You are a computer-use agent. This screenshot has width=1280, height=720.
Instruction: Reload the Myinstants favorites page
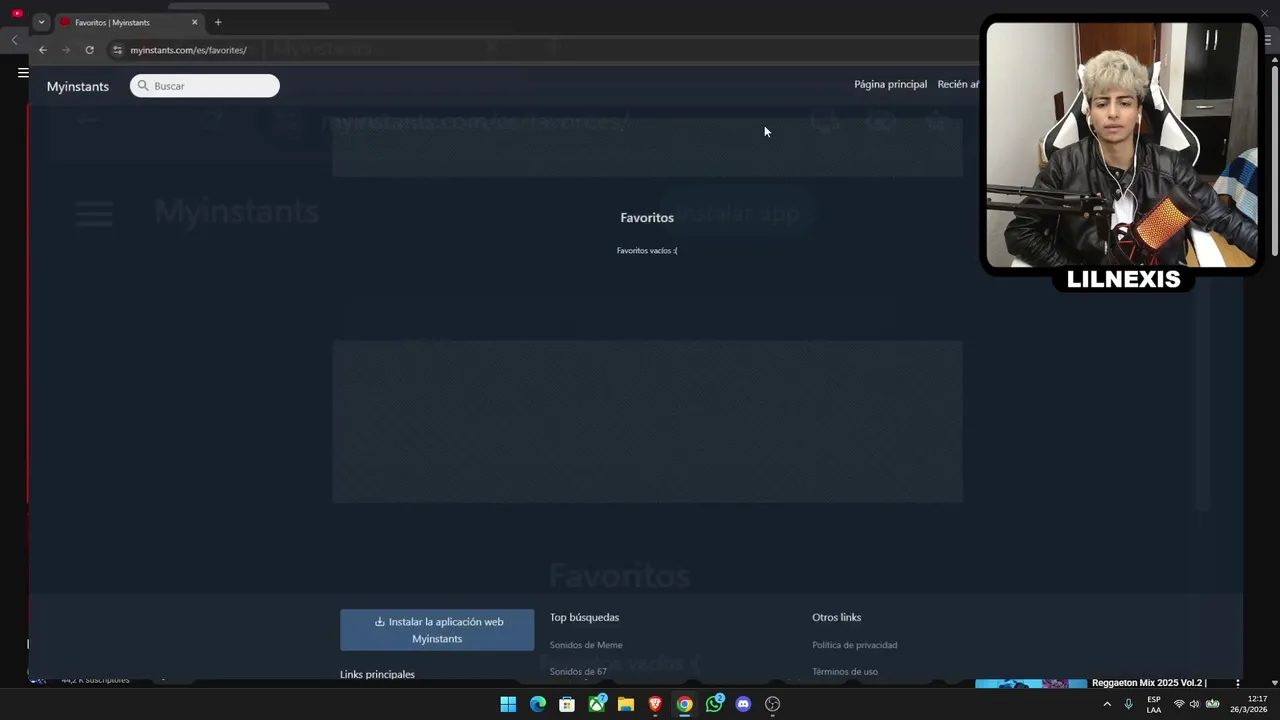89,50
